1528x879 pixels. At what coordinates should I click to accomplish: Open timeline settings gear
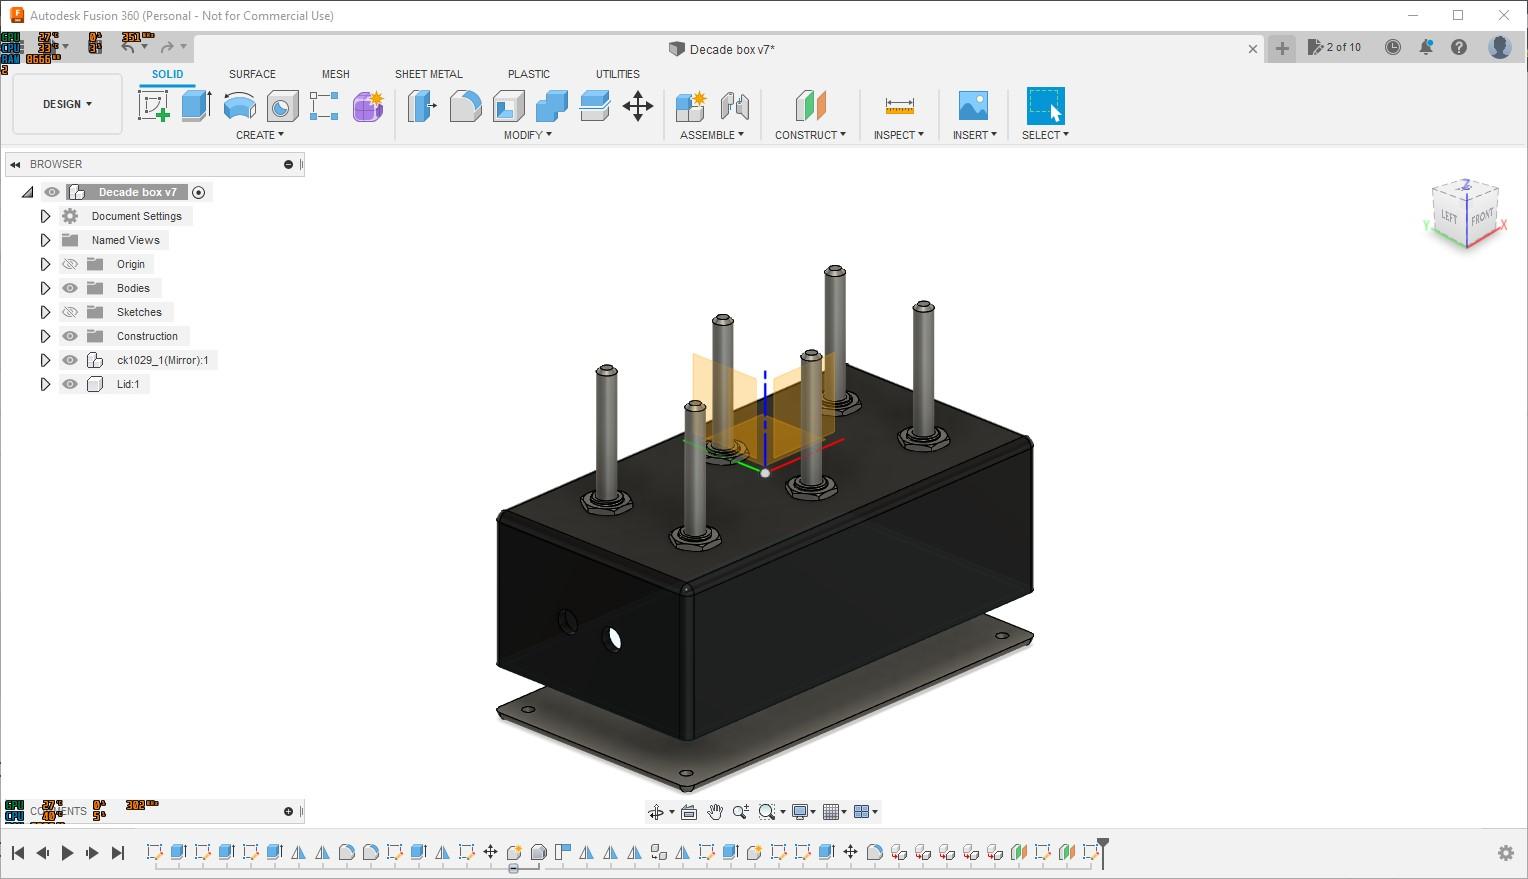(1506, 853)
